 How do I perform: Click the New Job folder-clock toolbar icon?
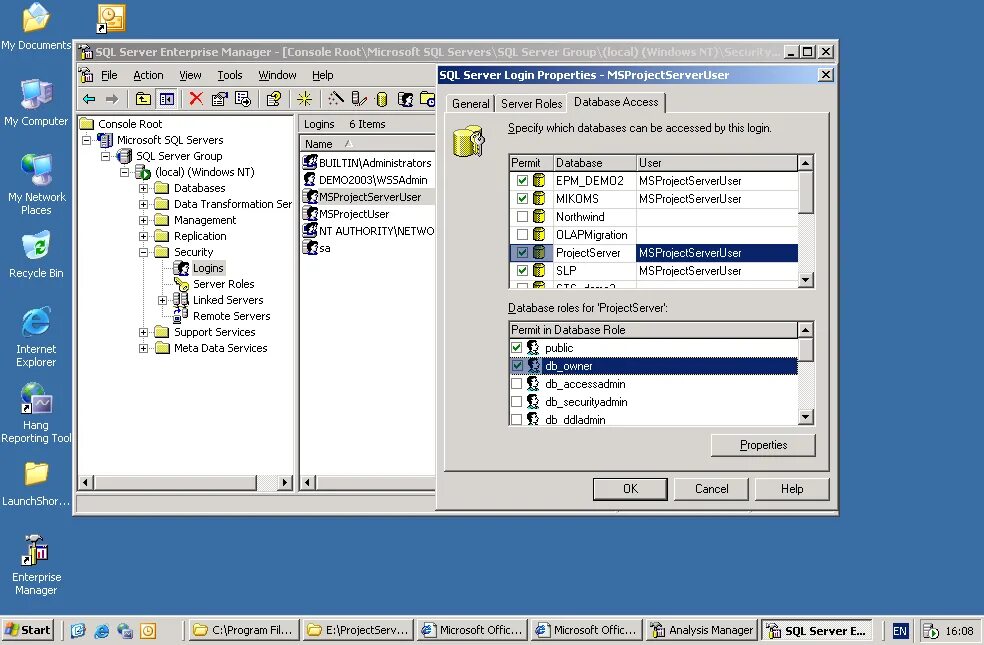(427, 99)
